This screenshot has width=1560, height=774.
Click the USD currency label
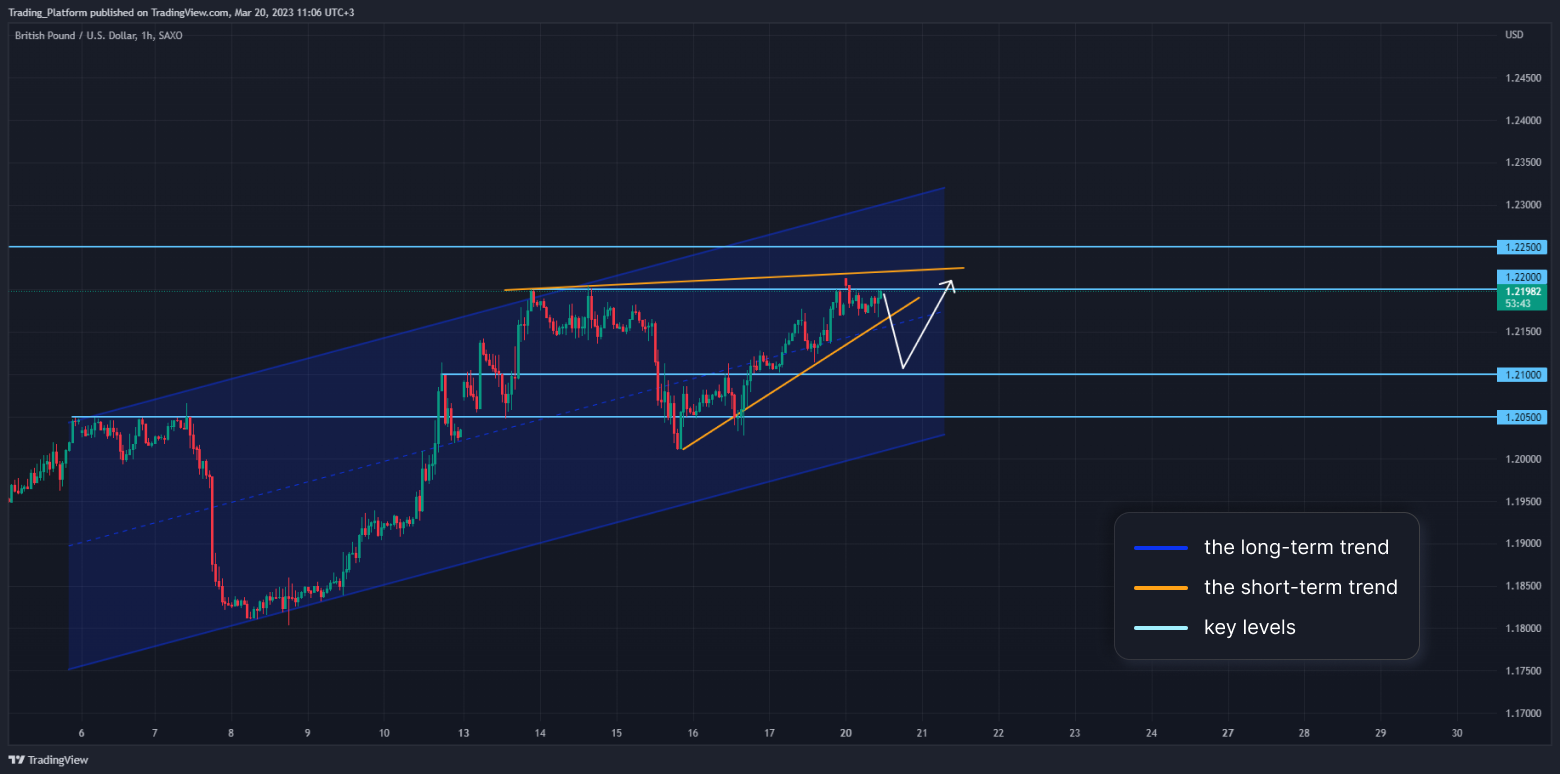1514,36
